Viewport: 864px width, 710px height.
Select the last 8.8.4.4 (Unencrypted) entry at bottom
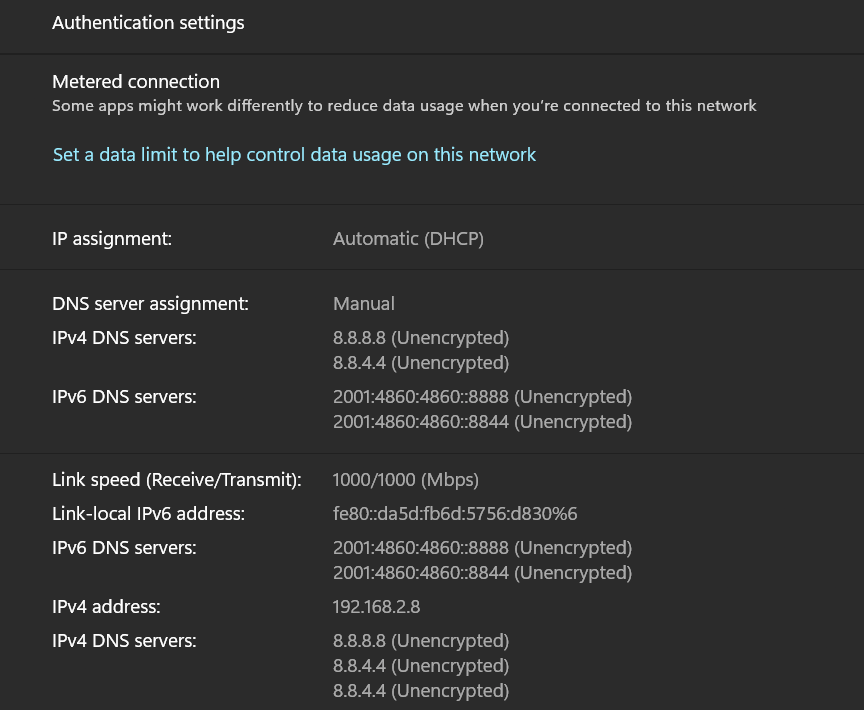420,691
